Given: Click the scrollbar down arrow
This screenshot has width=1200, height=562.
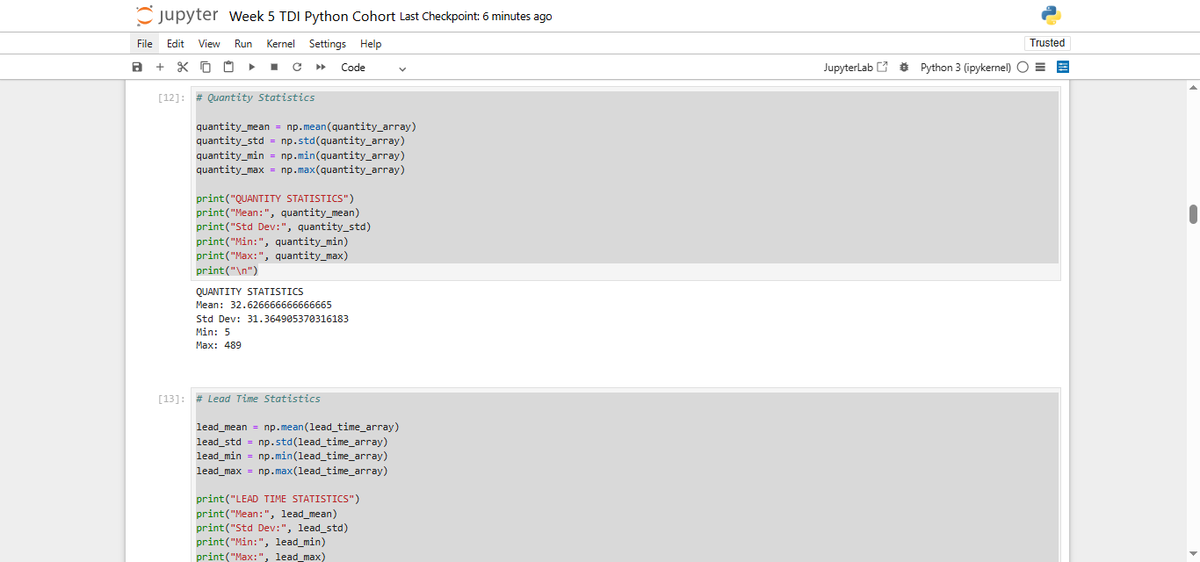Looking at the screenshot, I should point(1192,555).
